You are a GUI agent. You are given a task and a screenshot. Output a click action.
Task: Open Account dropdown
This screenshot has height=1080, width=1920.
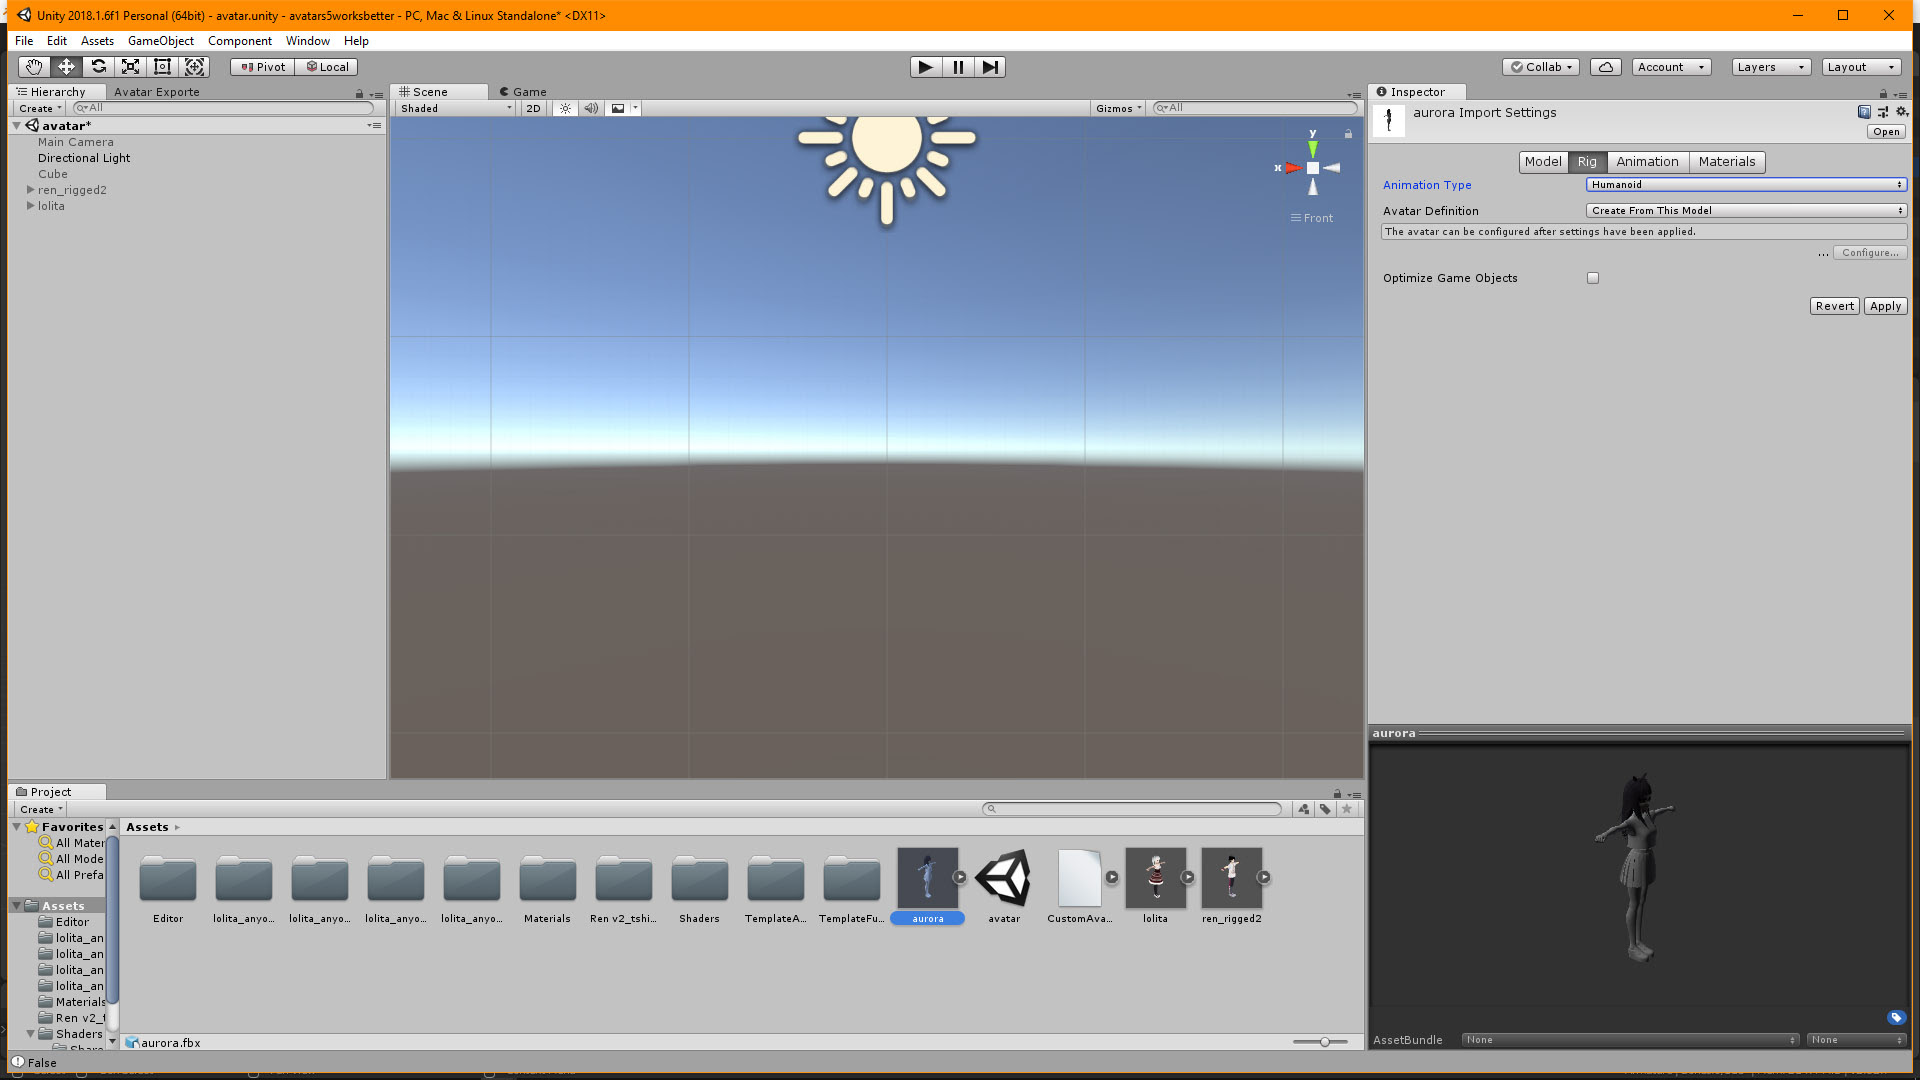tap(1671, 67)
